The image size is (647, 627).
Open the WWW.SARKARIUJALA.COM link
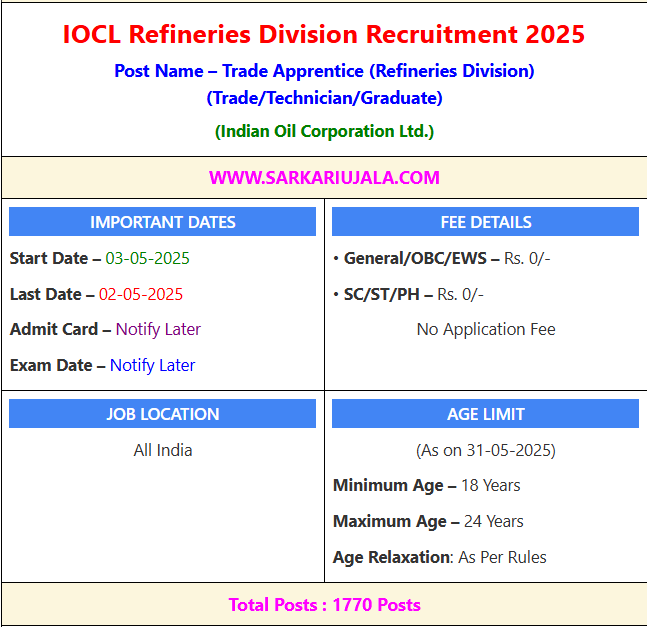point(324,178)
